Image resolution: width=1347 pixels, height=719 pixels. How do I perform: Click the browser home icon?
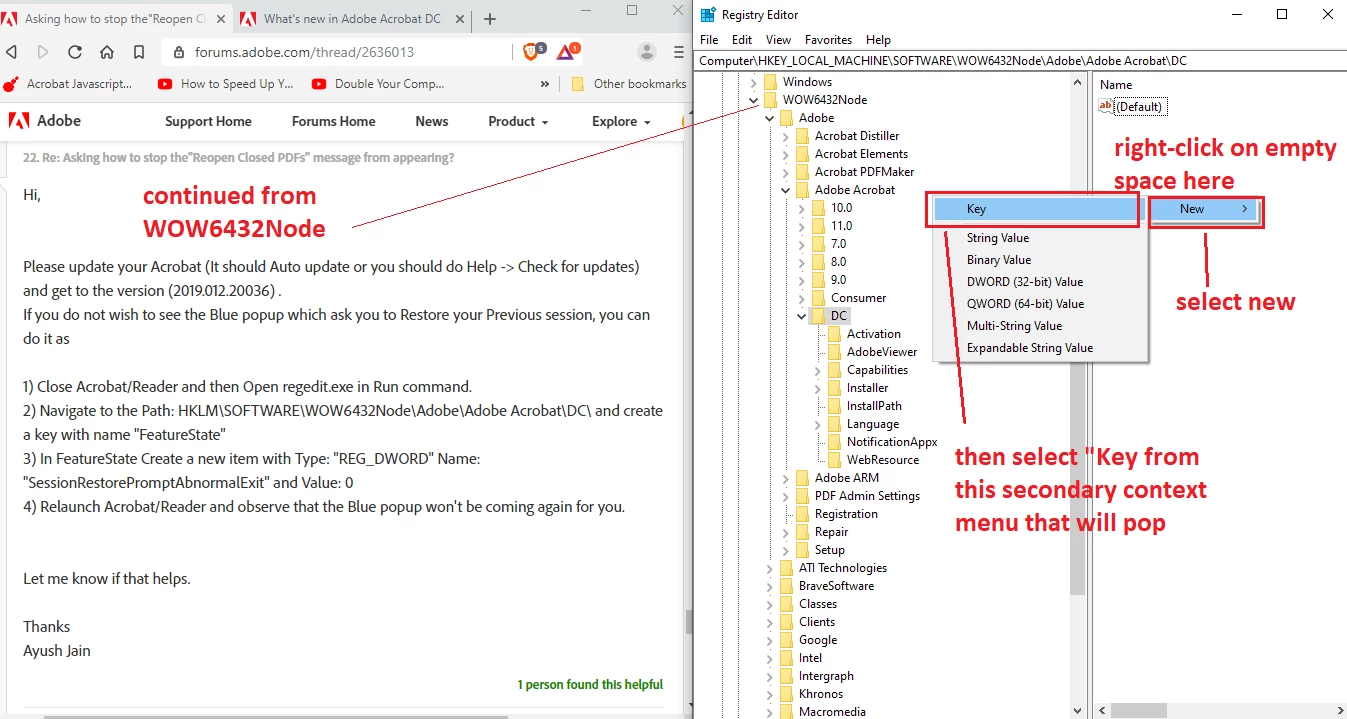pyautogui.click(x=107, y=52)
